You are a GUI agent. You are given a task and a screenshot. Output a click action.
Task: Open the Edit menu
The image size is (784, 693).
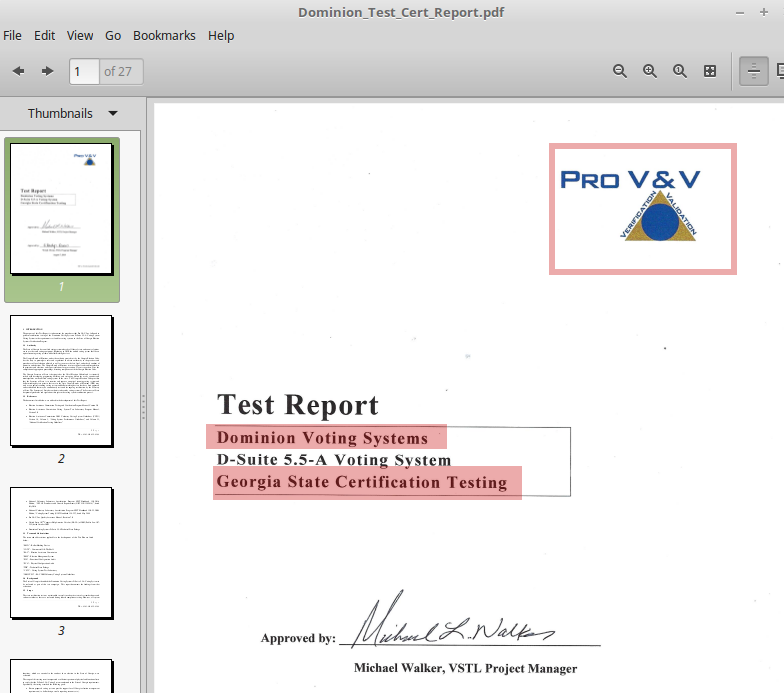[44, 36]
